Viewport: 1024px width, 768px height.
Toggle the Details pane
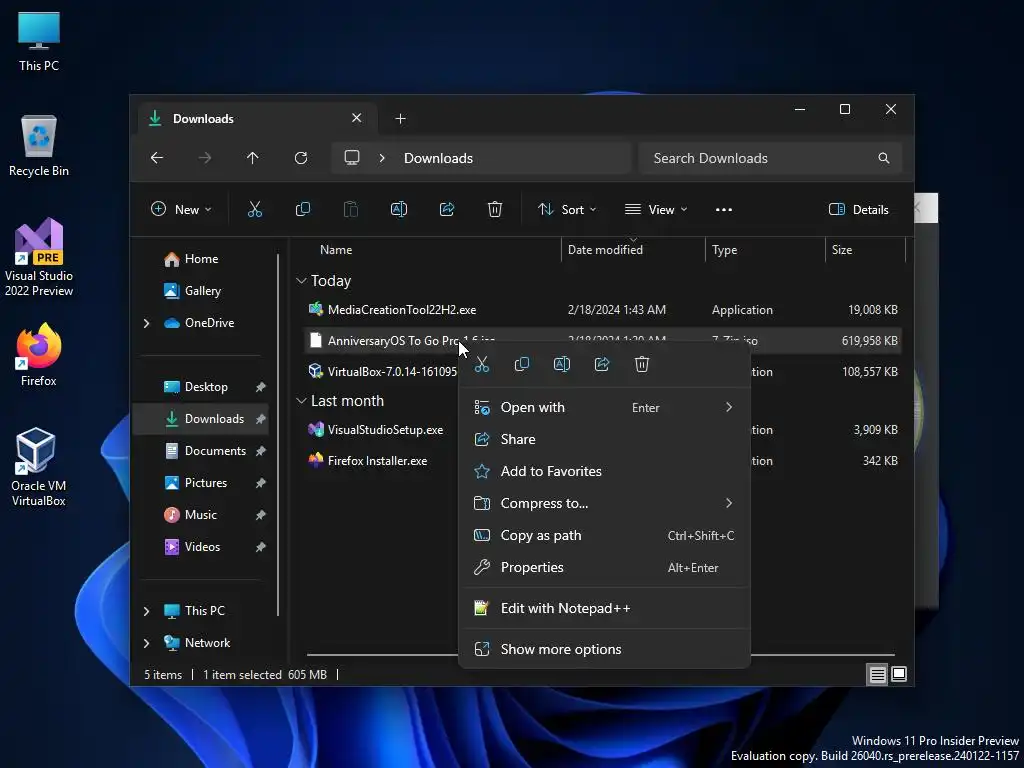click(858, 210)
